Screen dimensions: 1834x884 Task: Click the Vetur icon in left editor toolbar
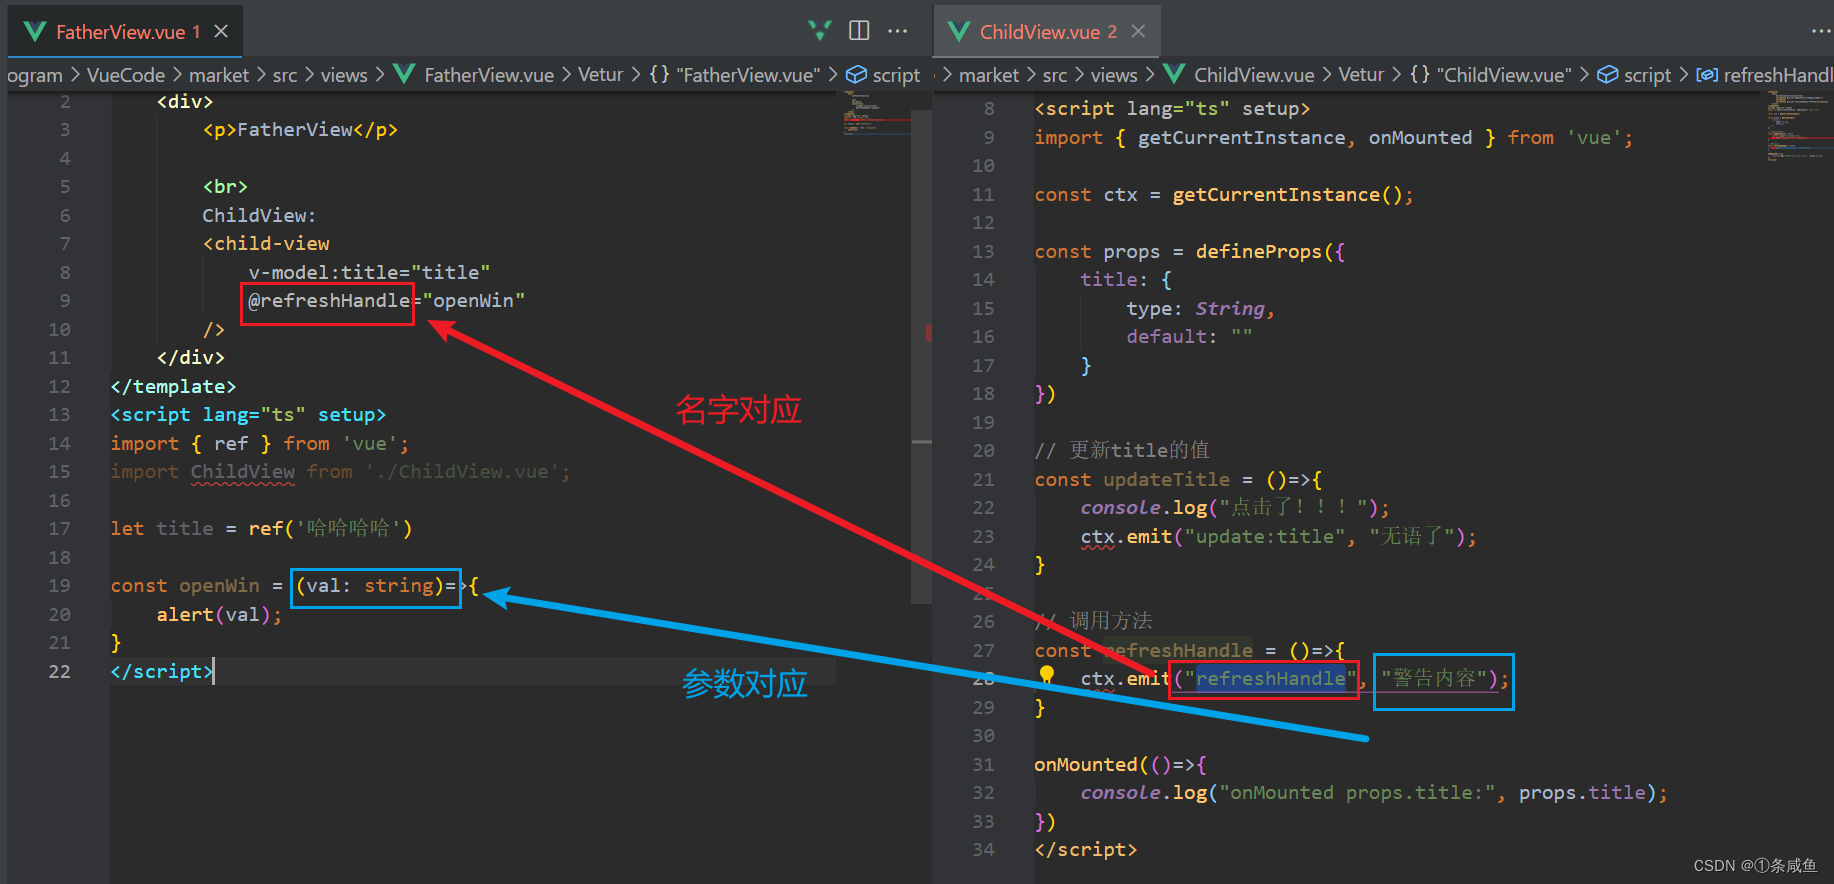pyautogui.click(x=820, y=31)
